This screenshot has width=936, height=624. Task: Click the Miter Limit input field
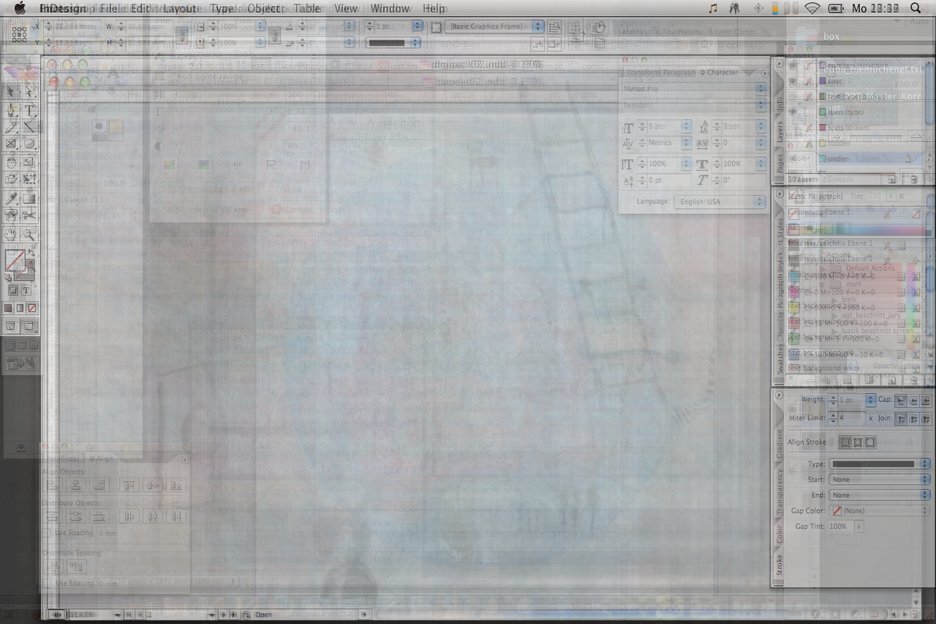coord(851,419)
